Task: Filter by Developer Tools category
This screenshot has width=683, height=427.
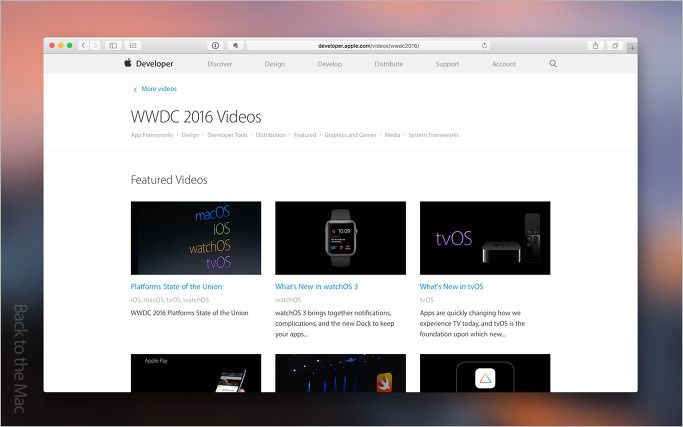Action: point(227,135)
